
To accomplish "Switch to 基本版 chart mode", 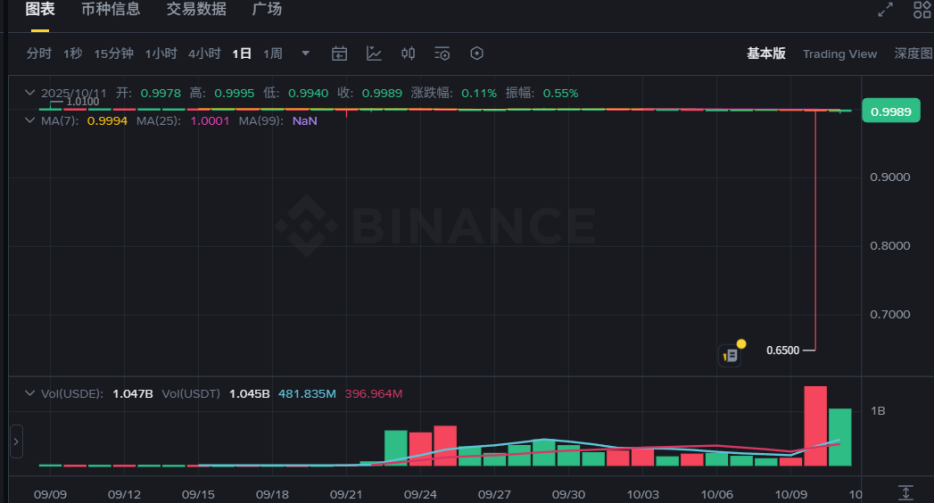I will (x=766, y=54).
